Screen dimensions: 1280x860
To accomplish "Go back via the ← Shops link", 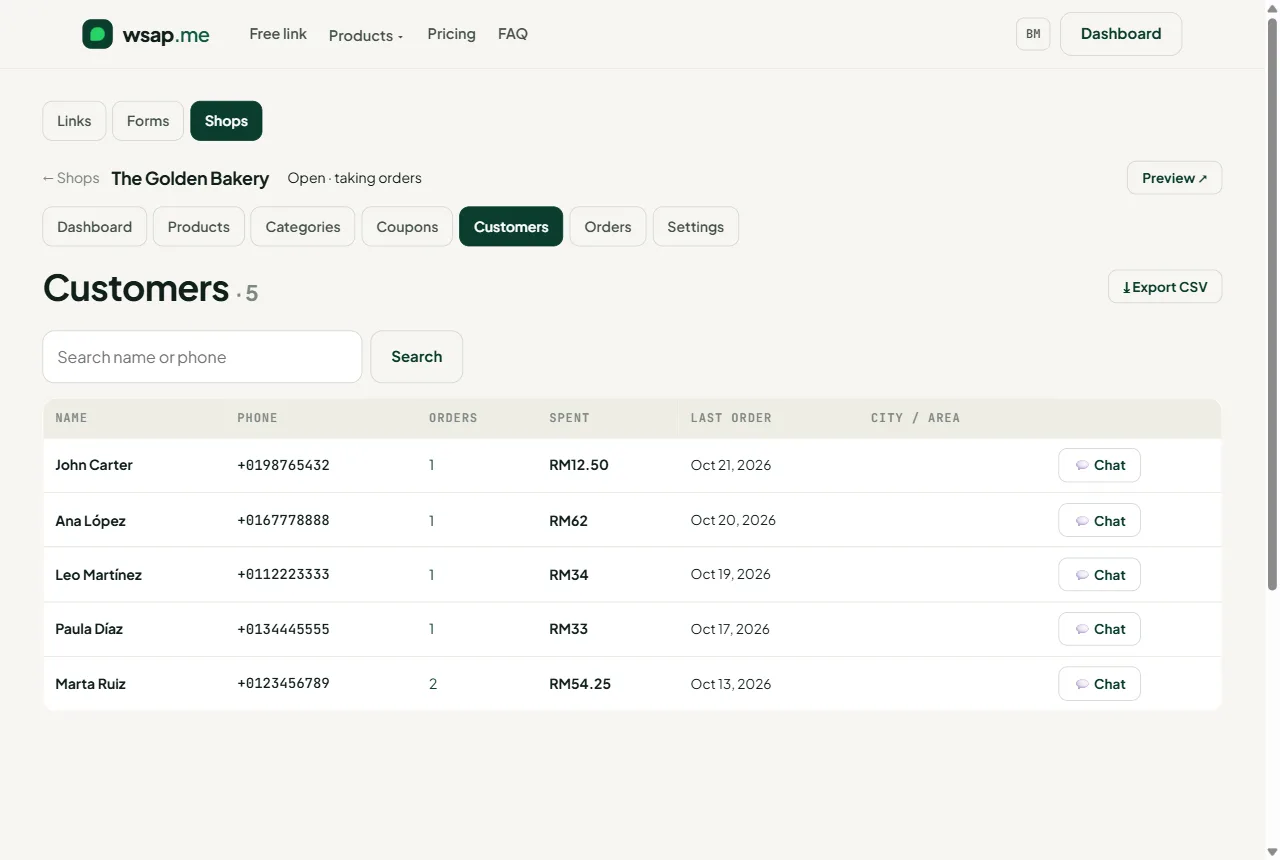I will click(71, 178).
